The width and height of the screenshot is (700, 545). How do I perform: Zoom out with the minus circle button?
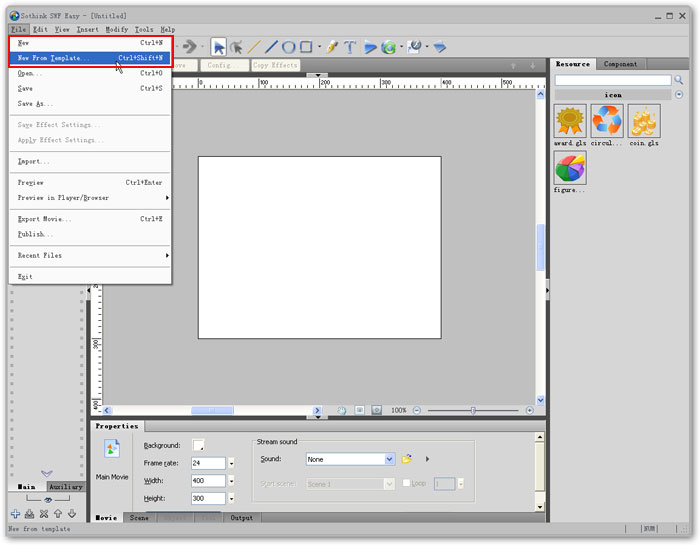pos(417,410)
